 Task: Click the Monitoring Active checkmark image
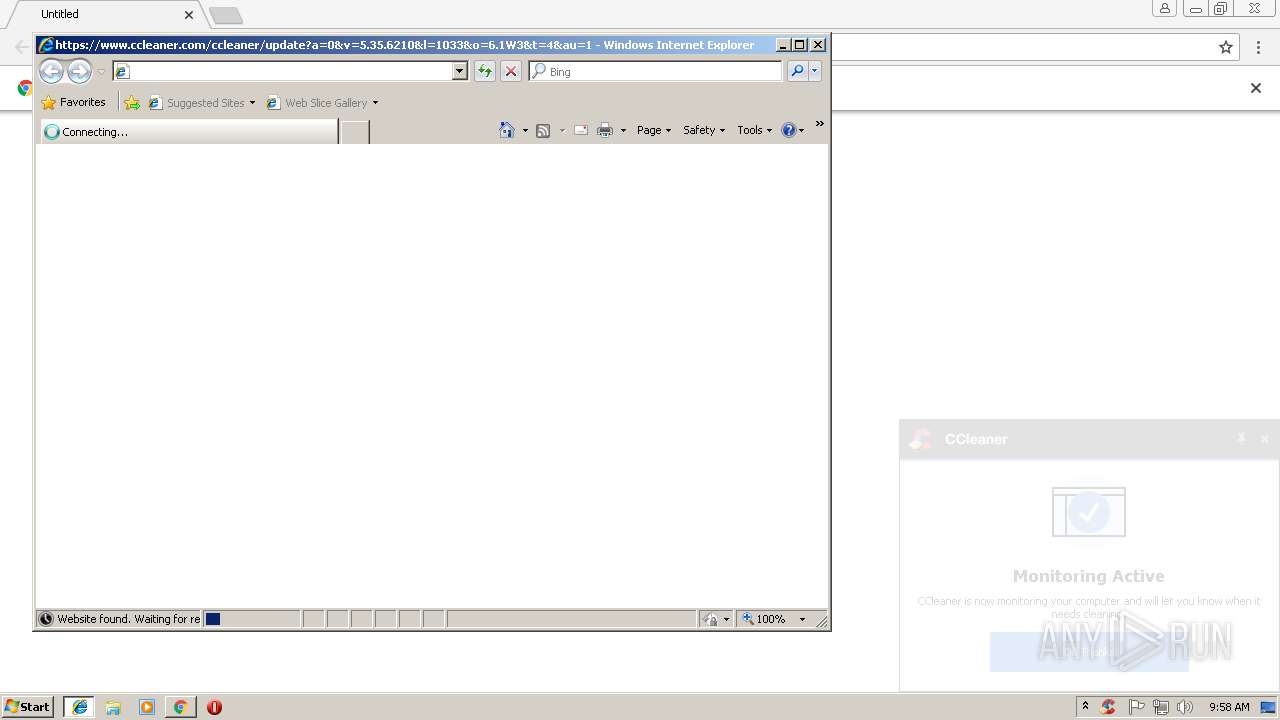[1088, 513]
